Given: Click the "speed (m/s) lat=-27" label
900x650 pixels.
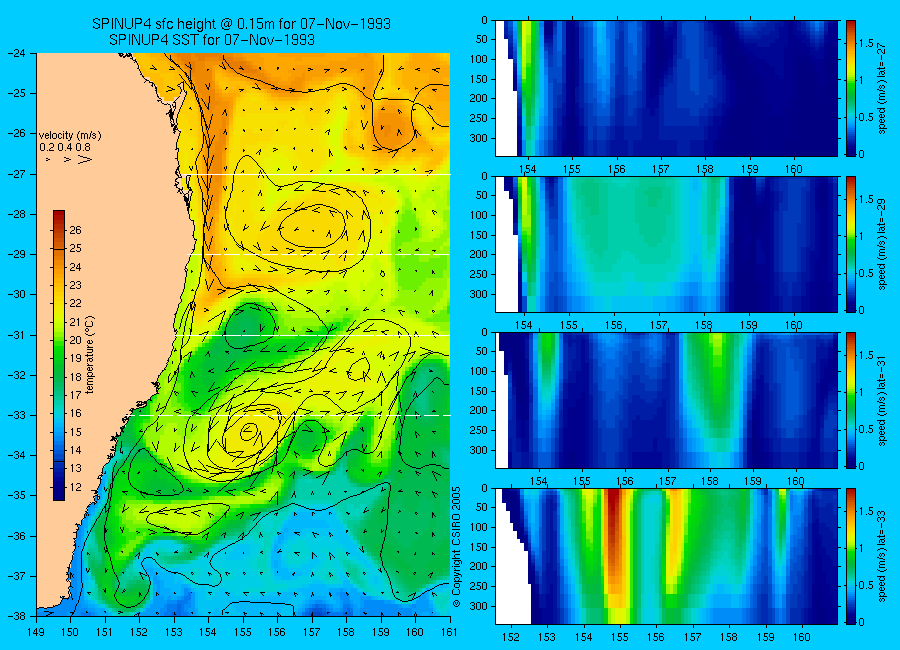Looking at the screenshot, I should (x=883, y=88).
